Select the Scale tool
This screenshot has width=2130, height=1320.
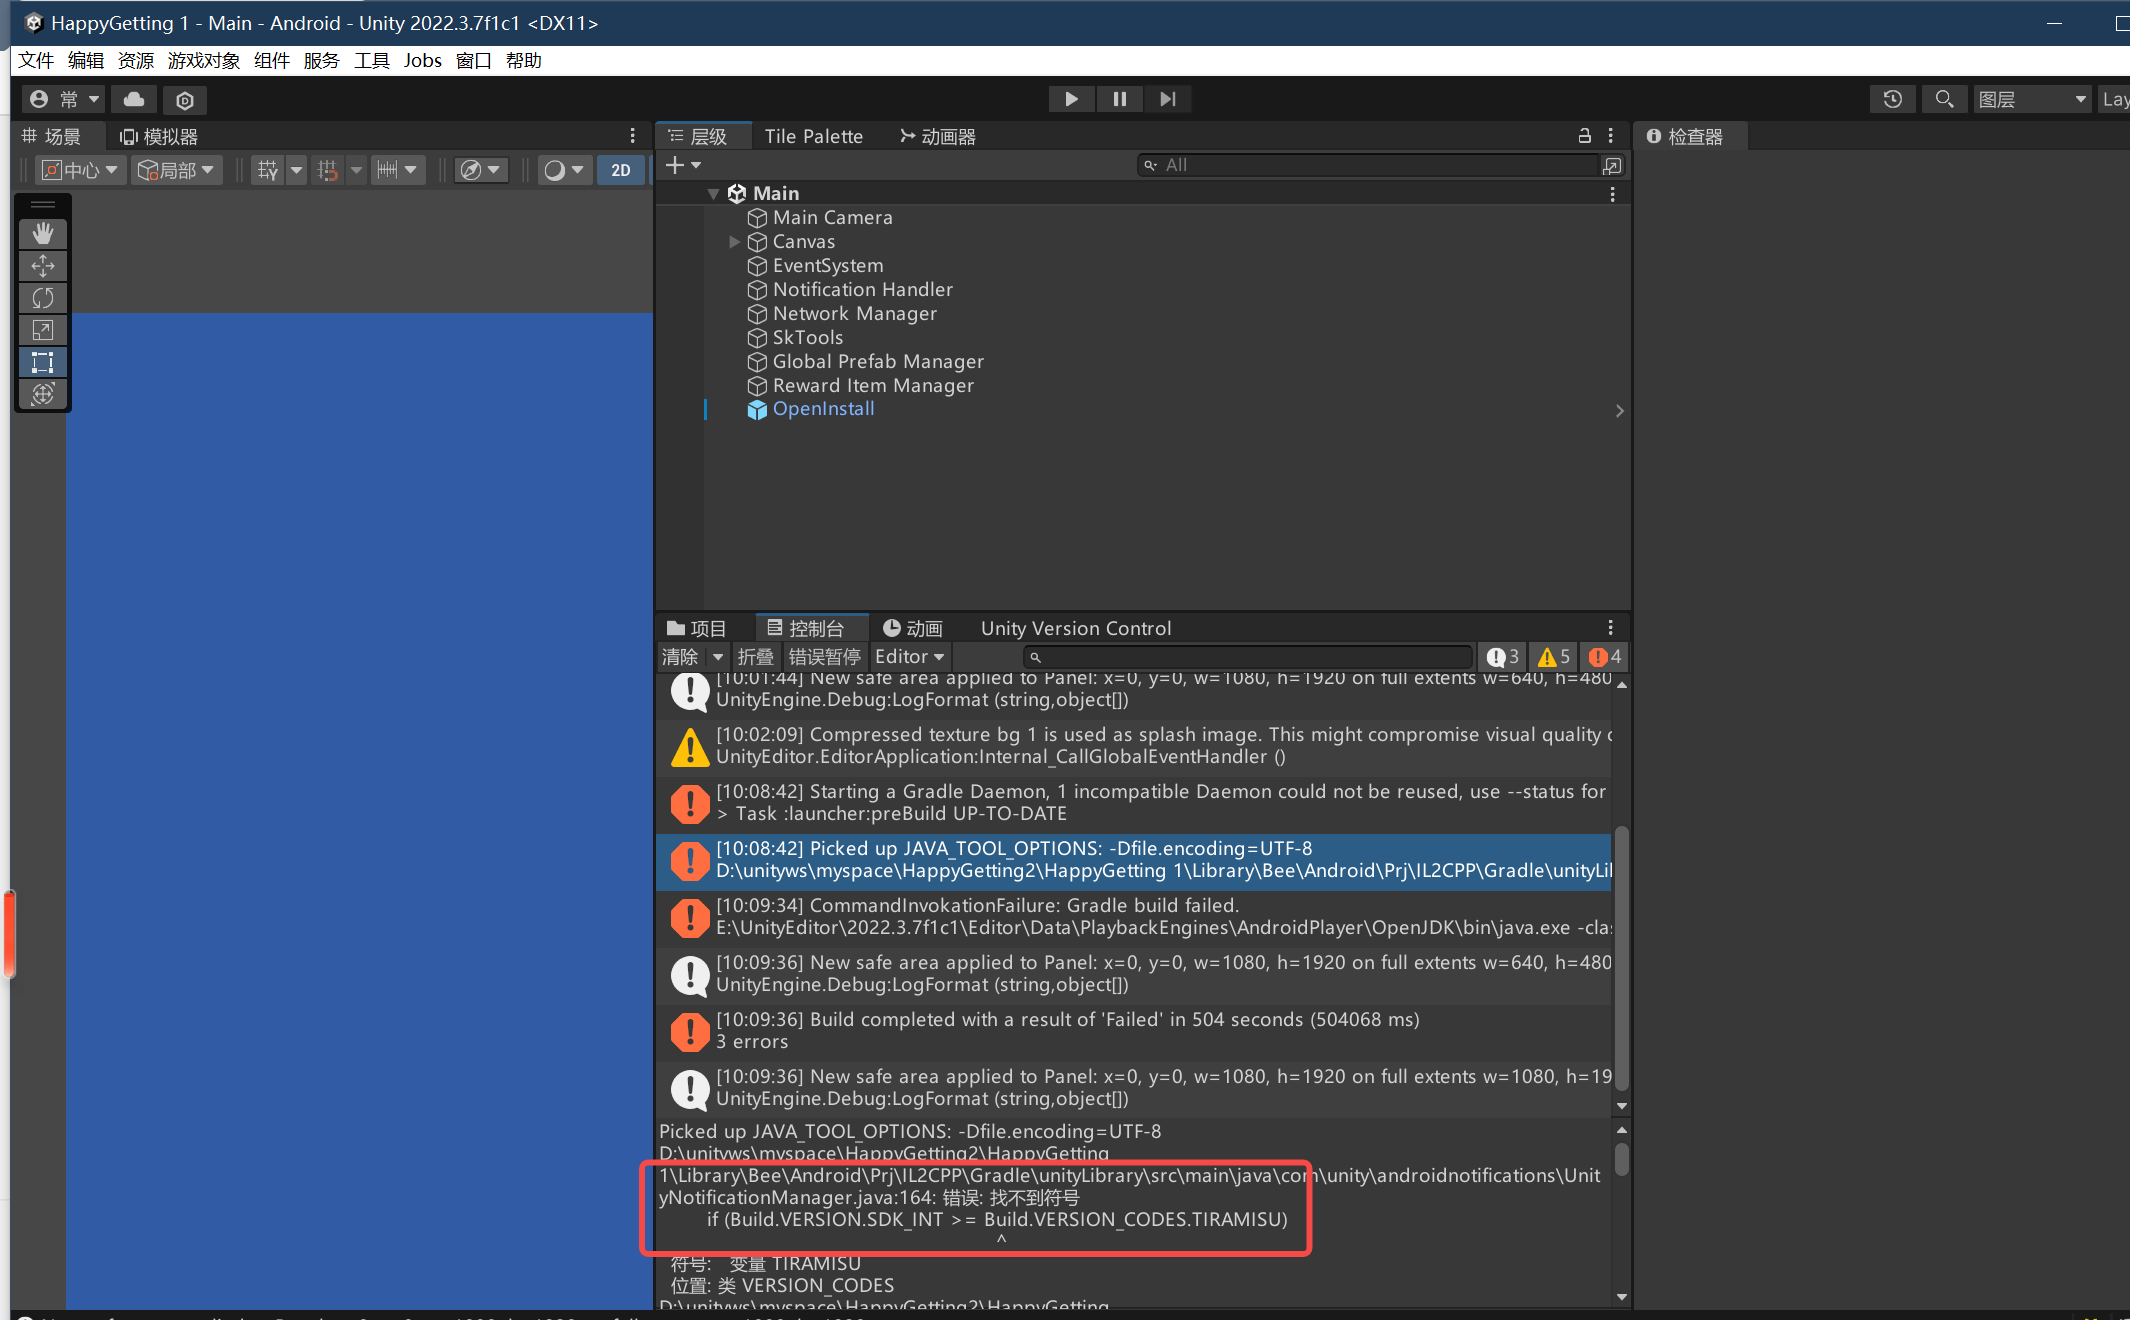click(42, 330)
